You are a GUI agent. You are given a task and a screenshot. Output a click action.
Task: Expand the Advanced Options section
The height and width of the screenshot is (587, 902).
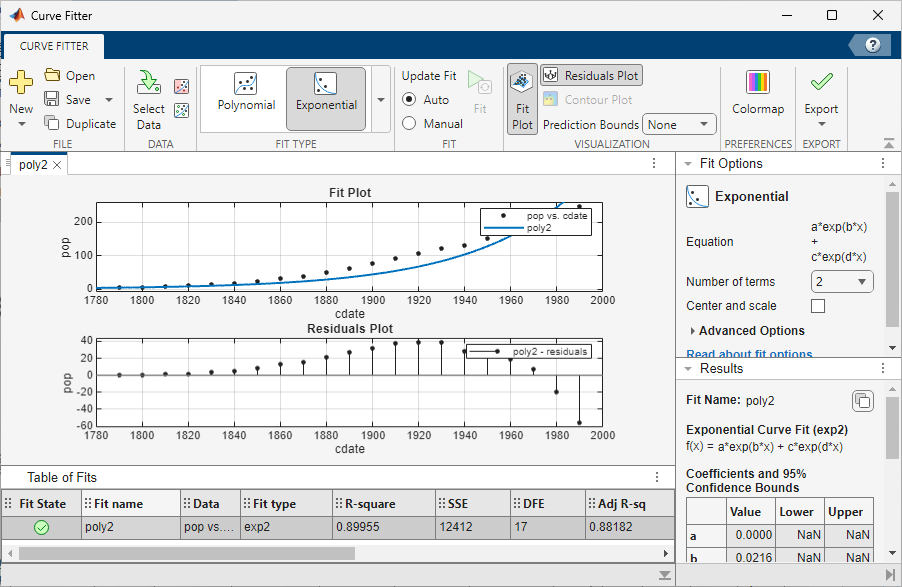coord(746,331)
